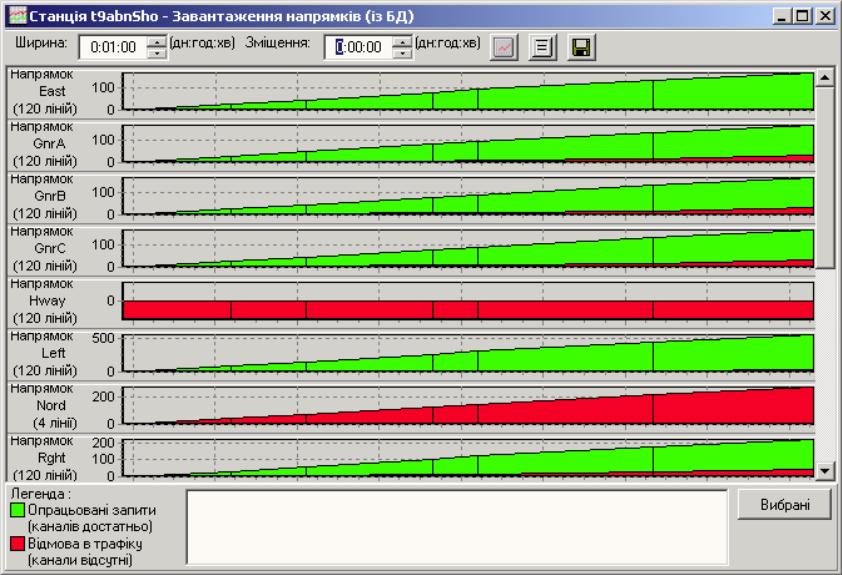Select the East direction label
The width and height of the screenshot is (842, 575).
click(x=52, y=91)
